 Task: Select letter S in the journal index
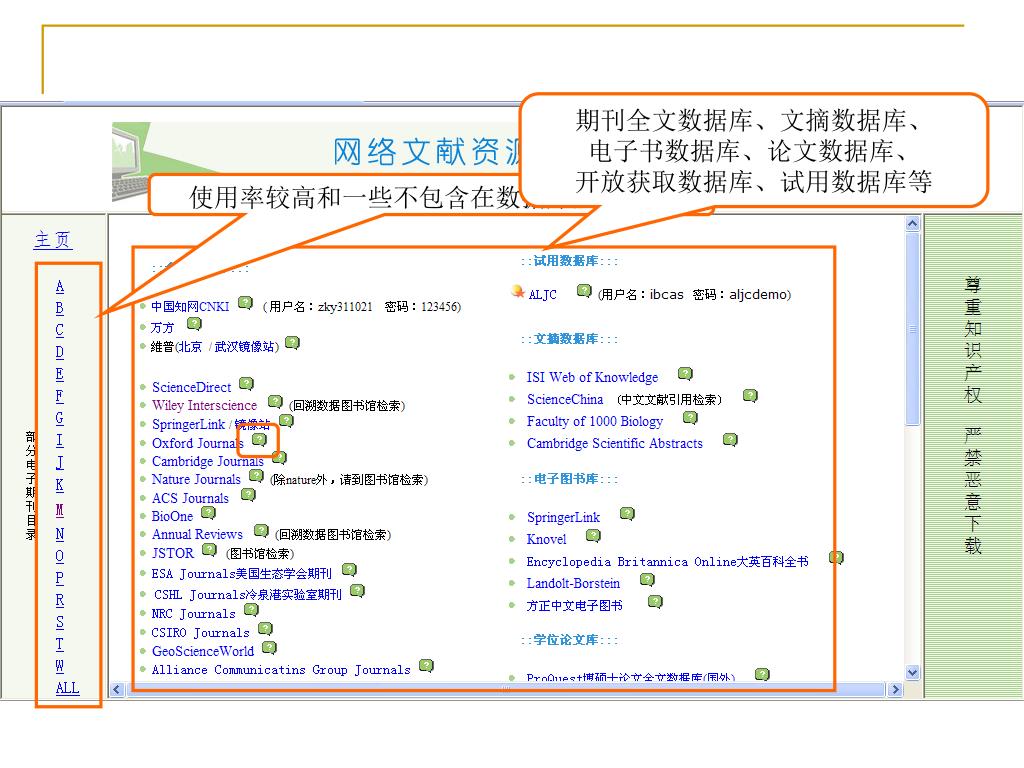click(59, 622)
